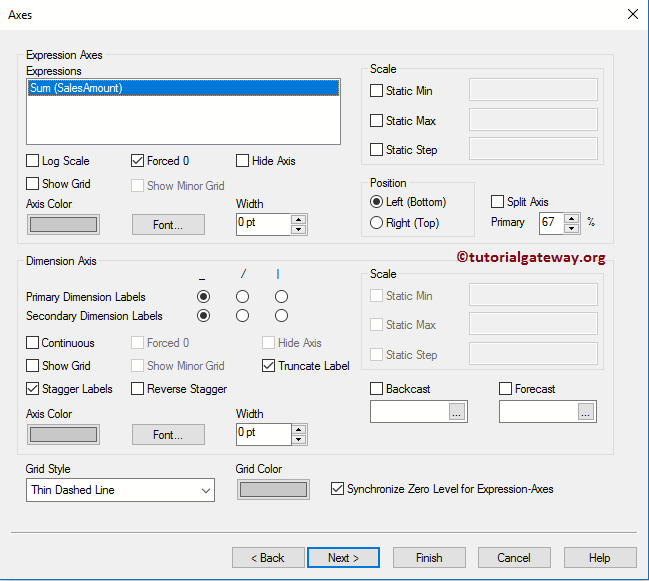Click the Expression Axes Static Min value field

coord(533,89)
